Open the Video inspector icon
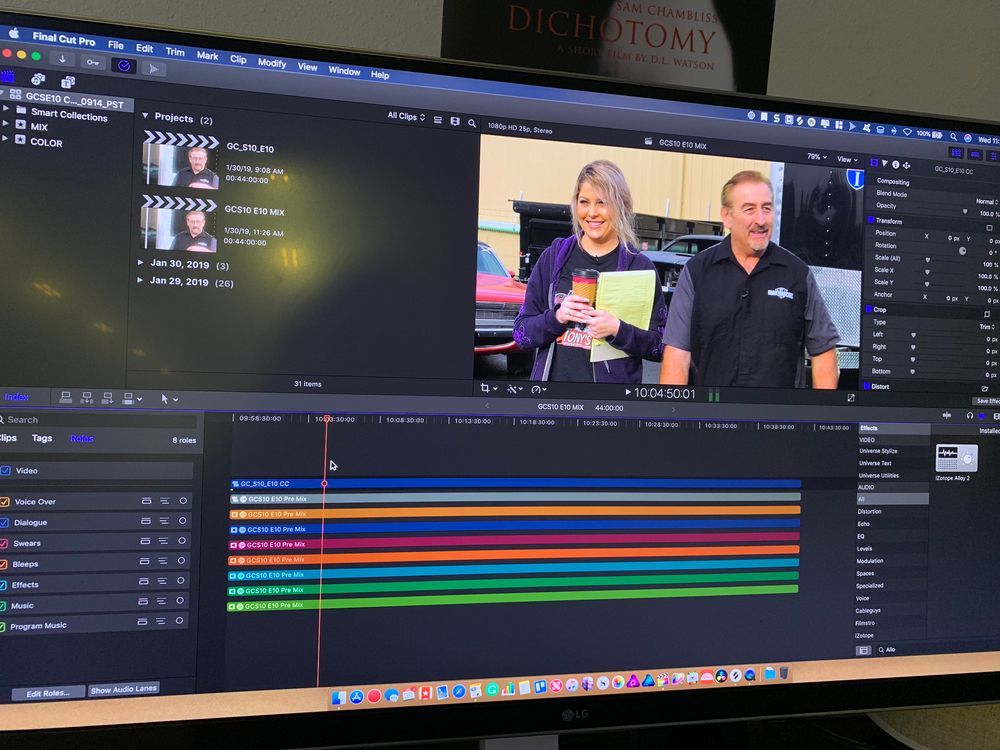The height and width of the screenshot is (750, 1000). (x=874, y=163)
